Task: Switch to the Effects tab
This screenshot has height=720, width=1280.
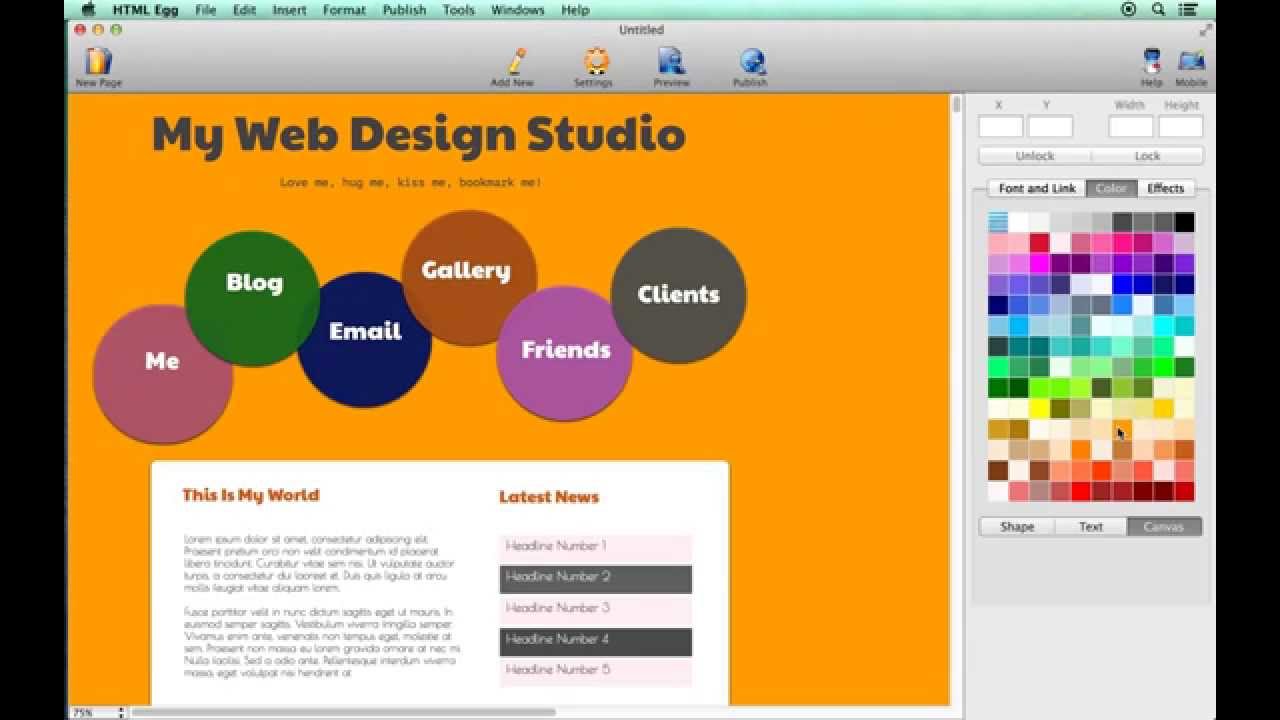Action: [x=1165, y=188]
